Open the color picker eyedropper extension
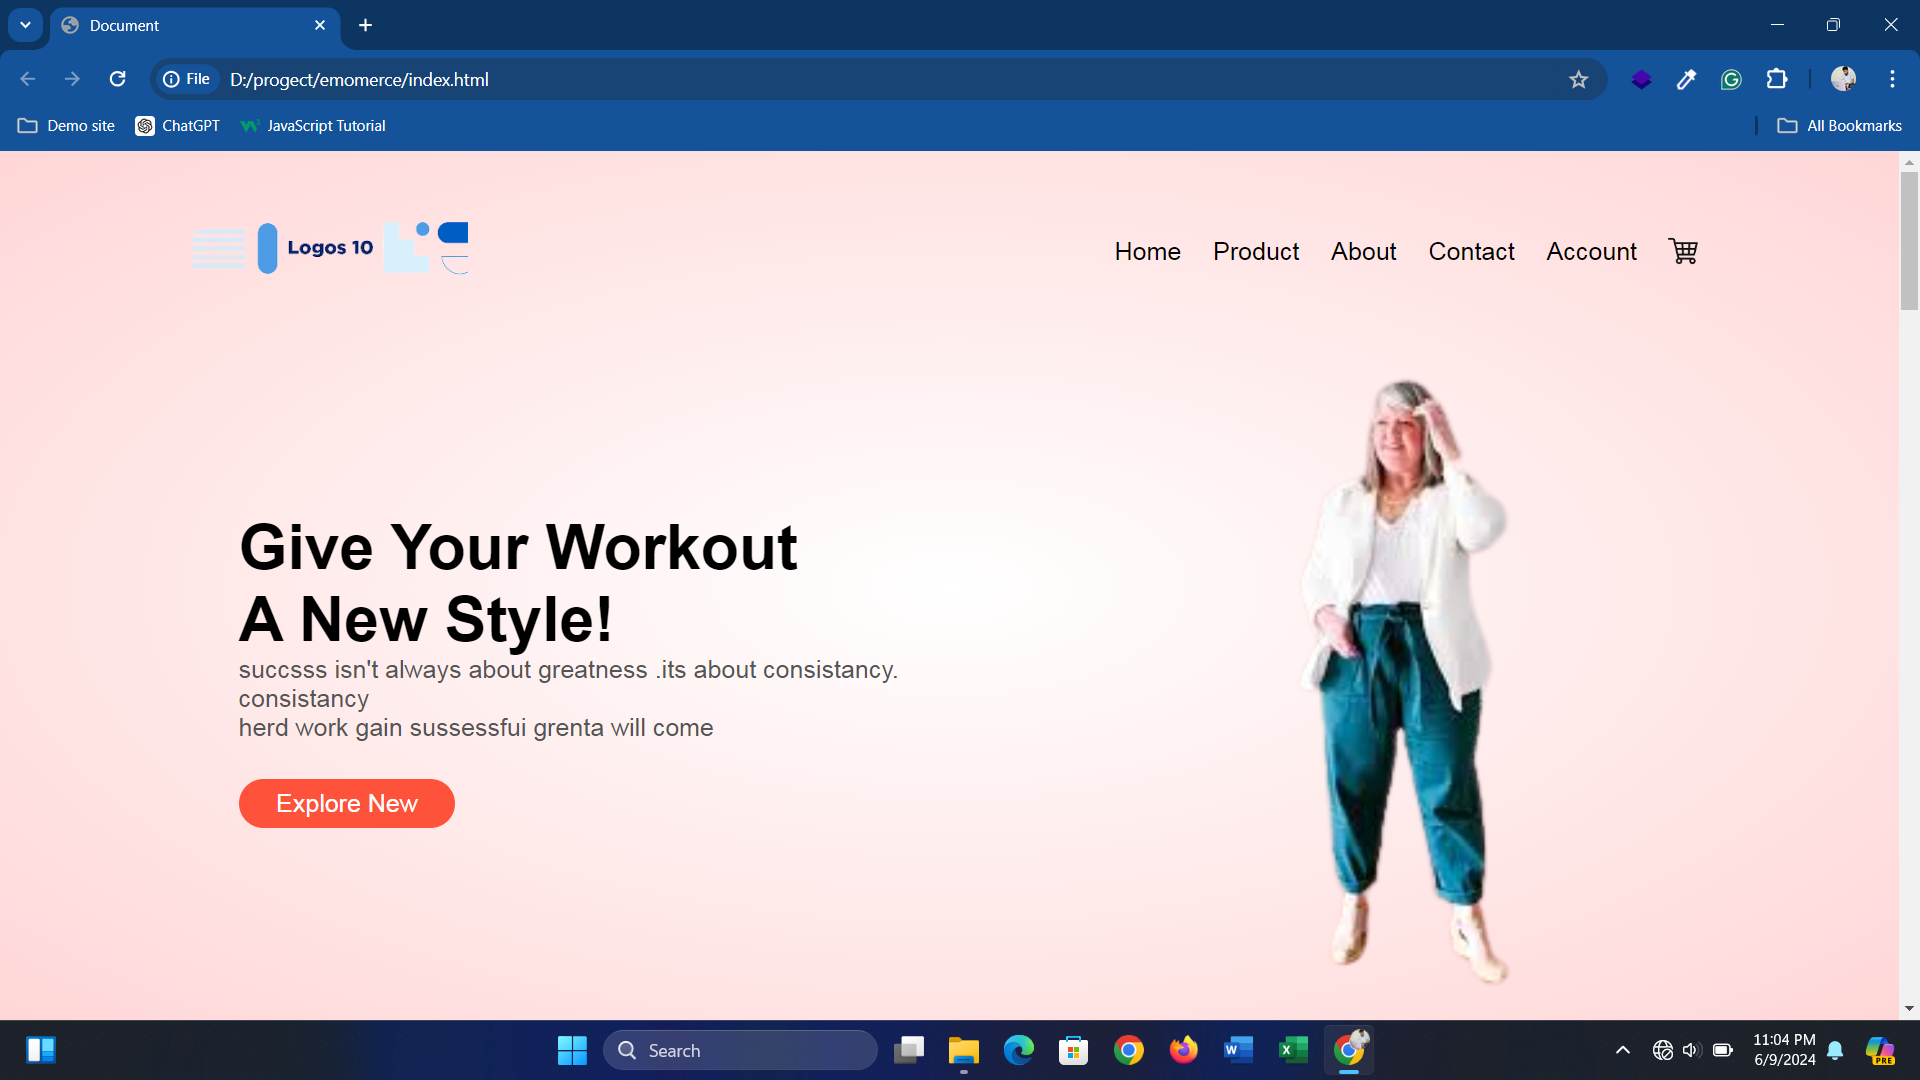Image resolution: width=1920 pixels, height=1080 pixels. [1686, 80]
